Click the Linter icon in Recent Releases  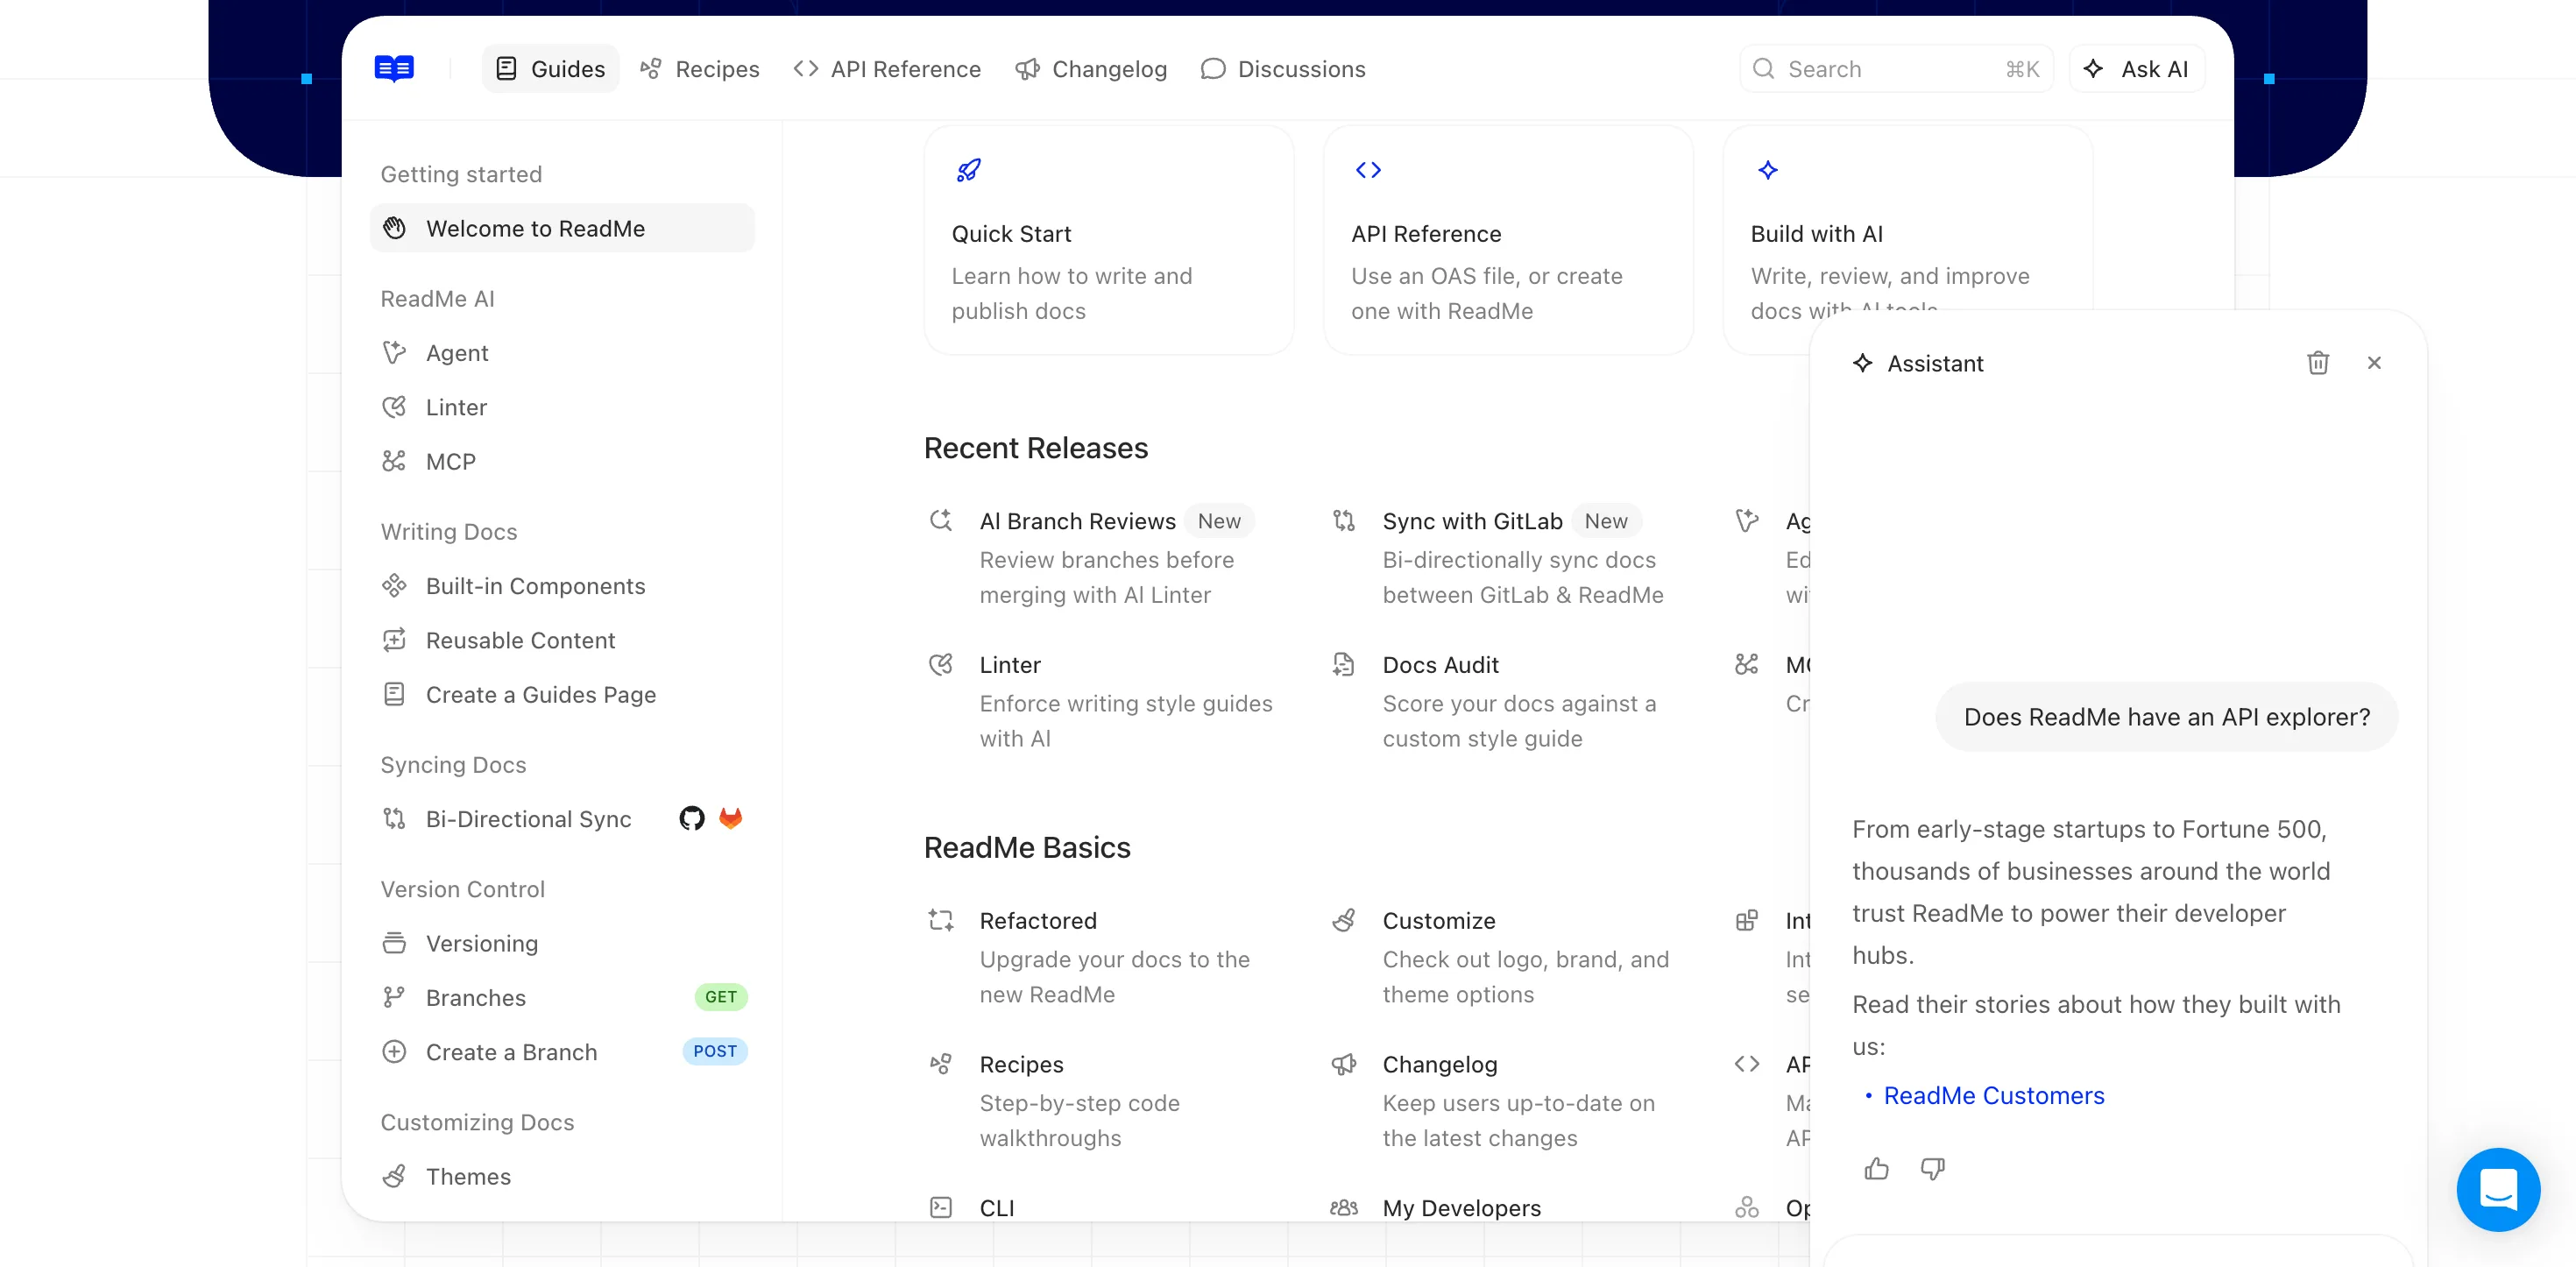click(x=941, y=664)
